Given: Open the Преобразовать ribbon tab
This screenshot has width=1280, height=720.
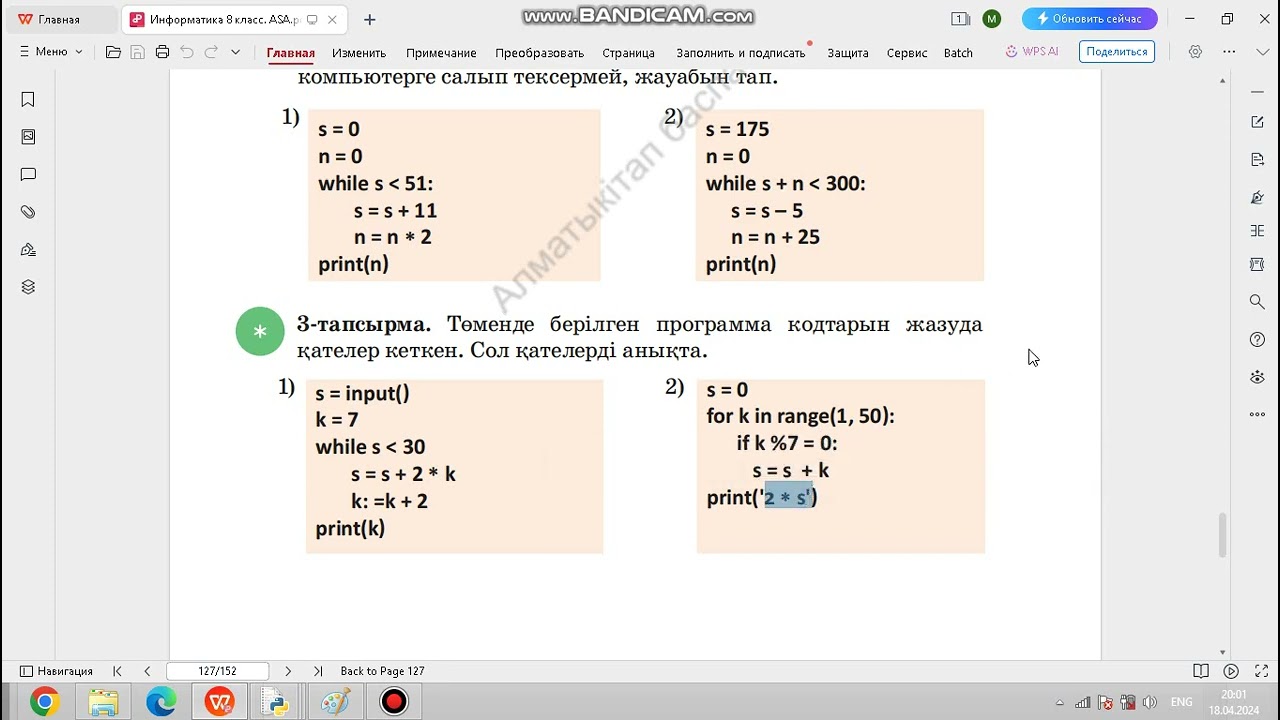Looking at the screenshot, I should 539,53.
